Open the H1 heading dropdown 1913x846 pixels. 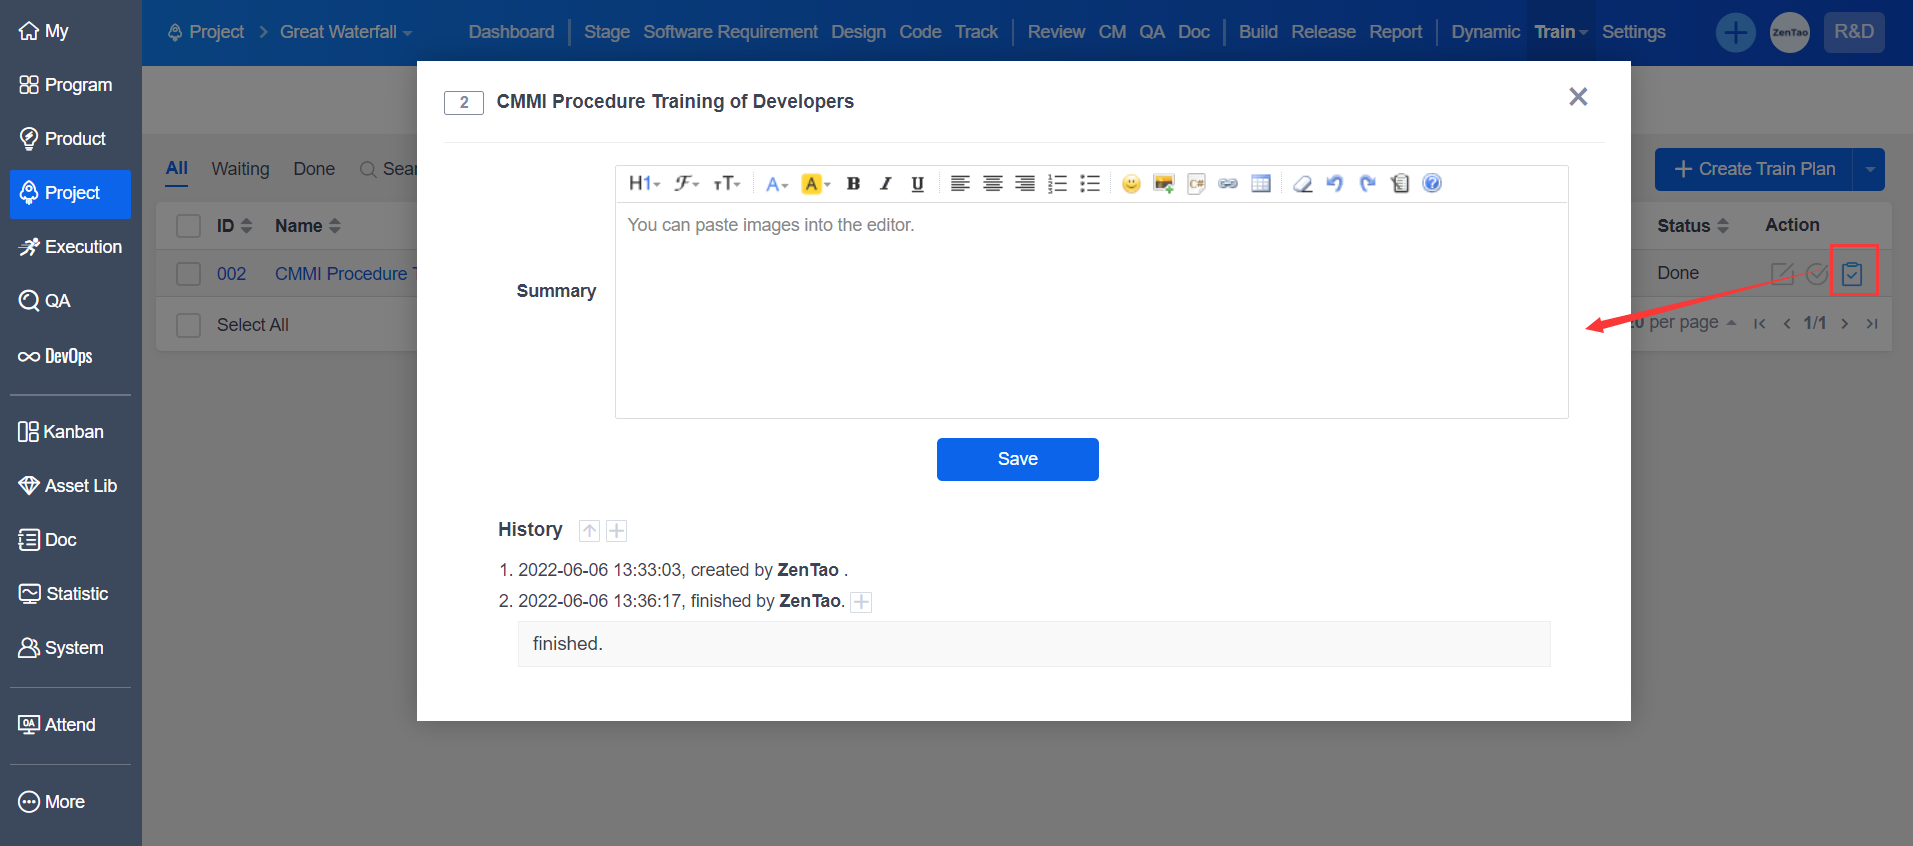pos(644,183)
